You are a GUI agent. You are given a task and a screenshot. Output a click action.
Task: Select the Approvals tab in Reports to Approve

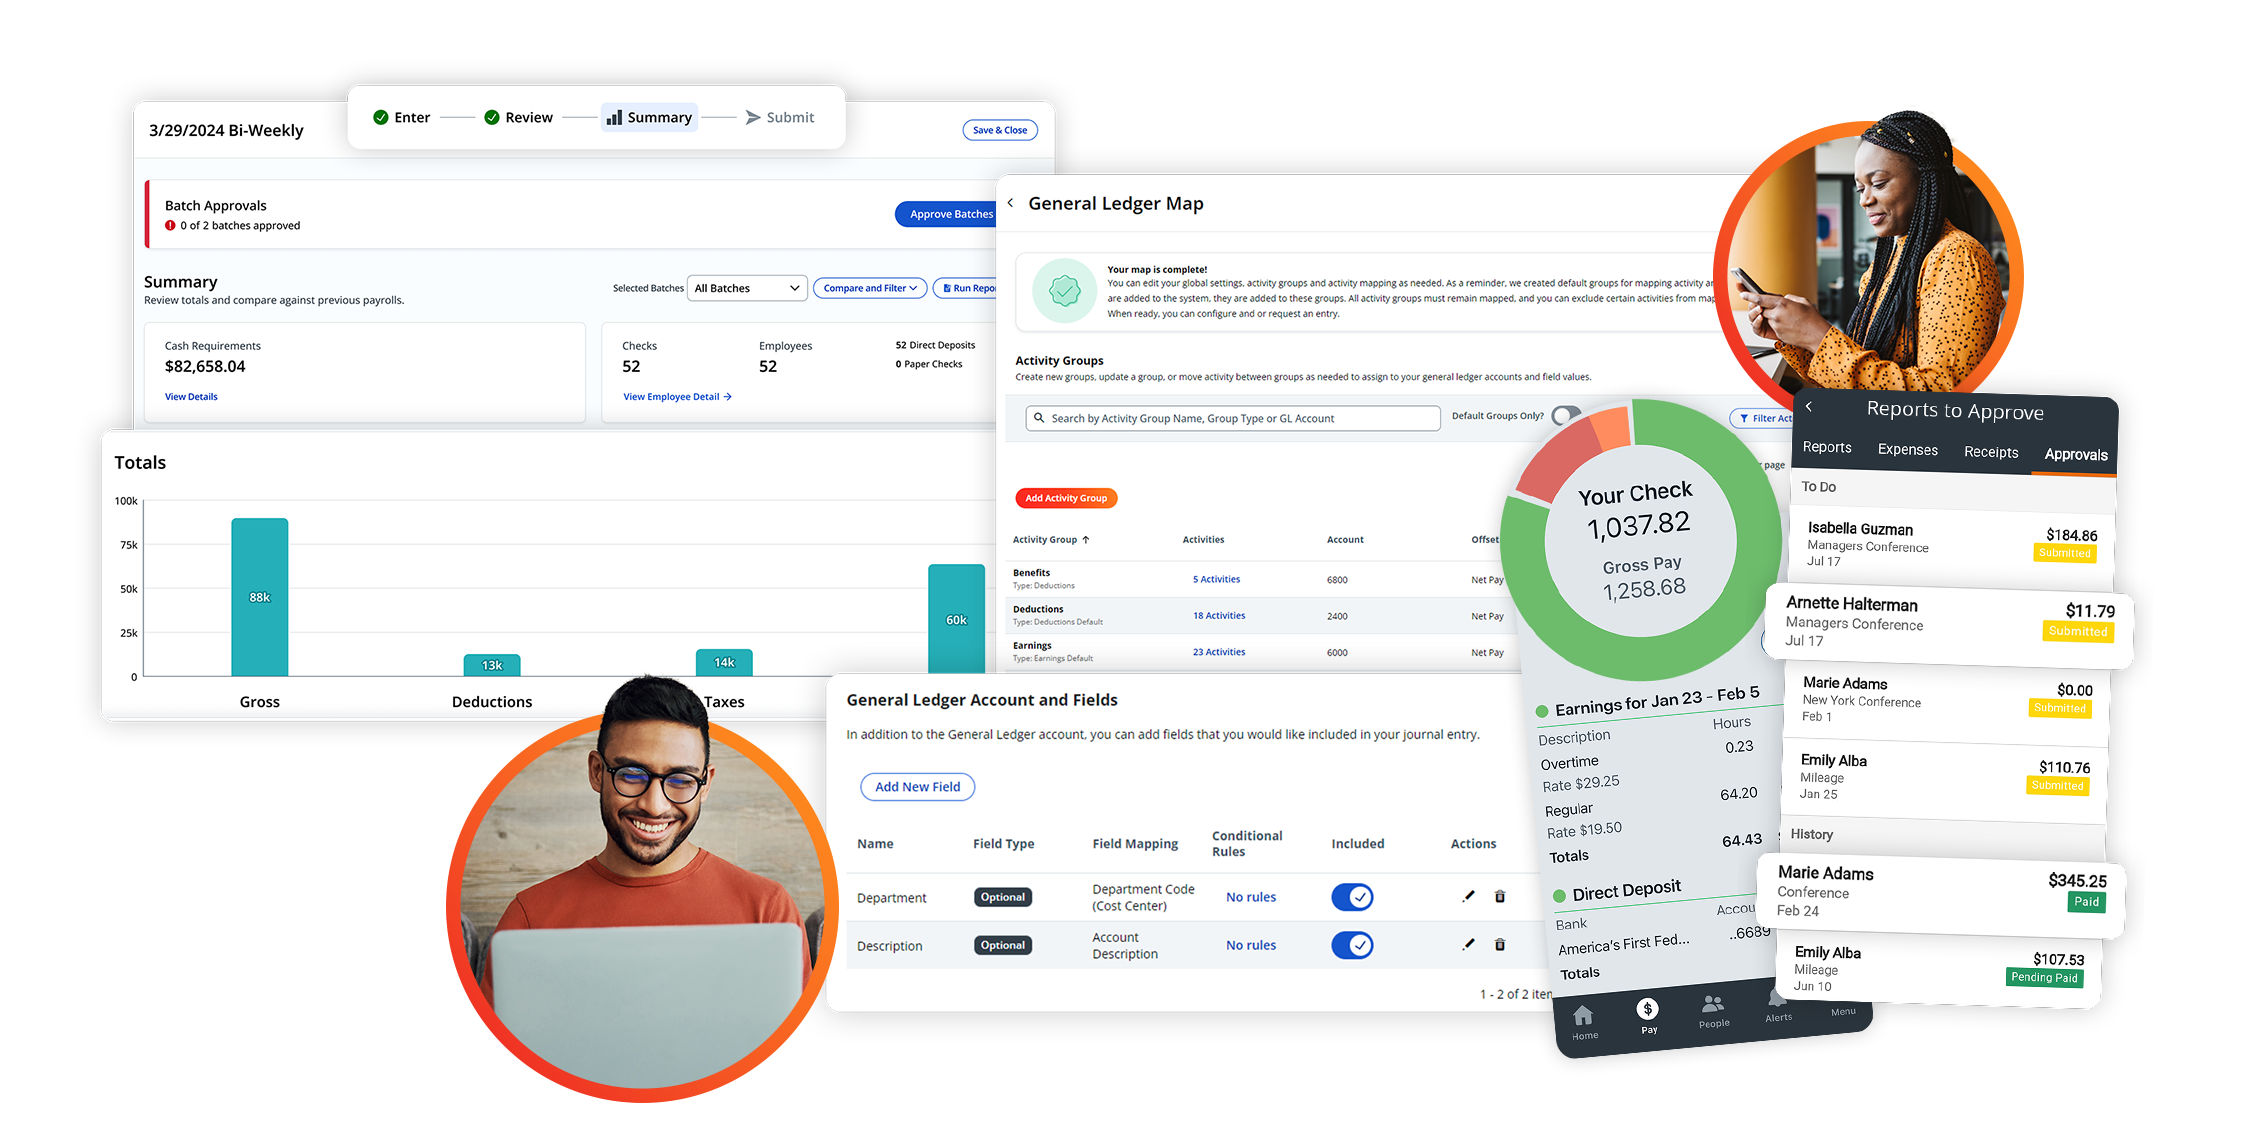[2074, 453]
